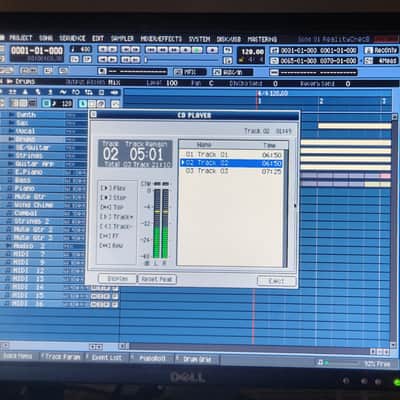The image size is (400, 400).
Task: Click FF in the CD Player controls
Action: (109, 236)
